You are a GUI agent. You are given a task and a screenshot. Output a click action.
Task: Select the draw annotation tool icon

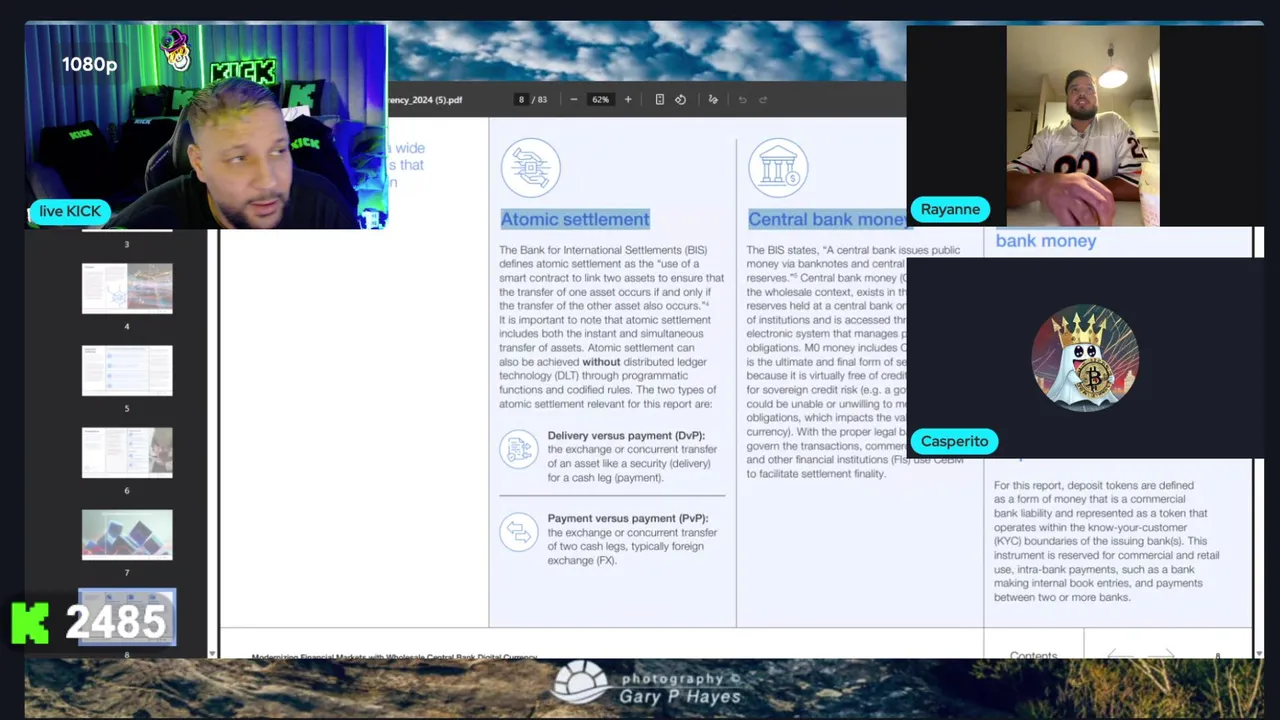coord(713,99)
